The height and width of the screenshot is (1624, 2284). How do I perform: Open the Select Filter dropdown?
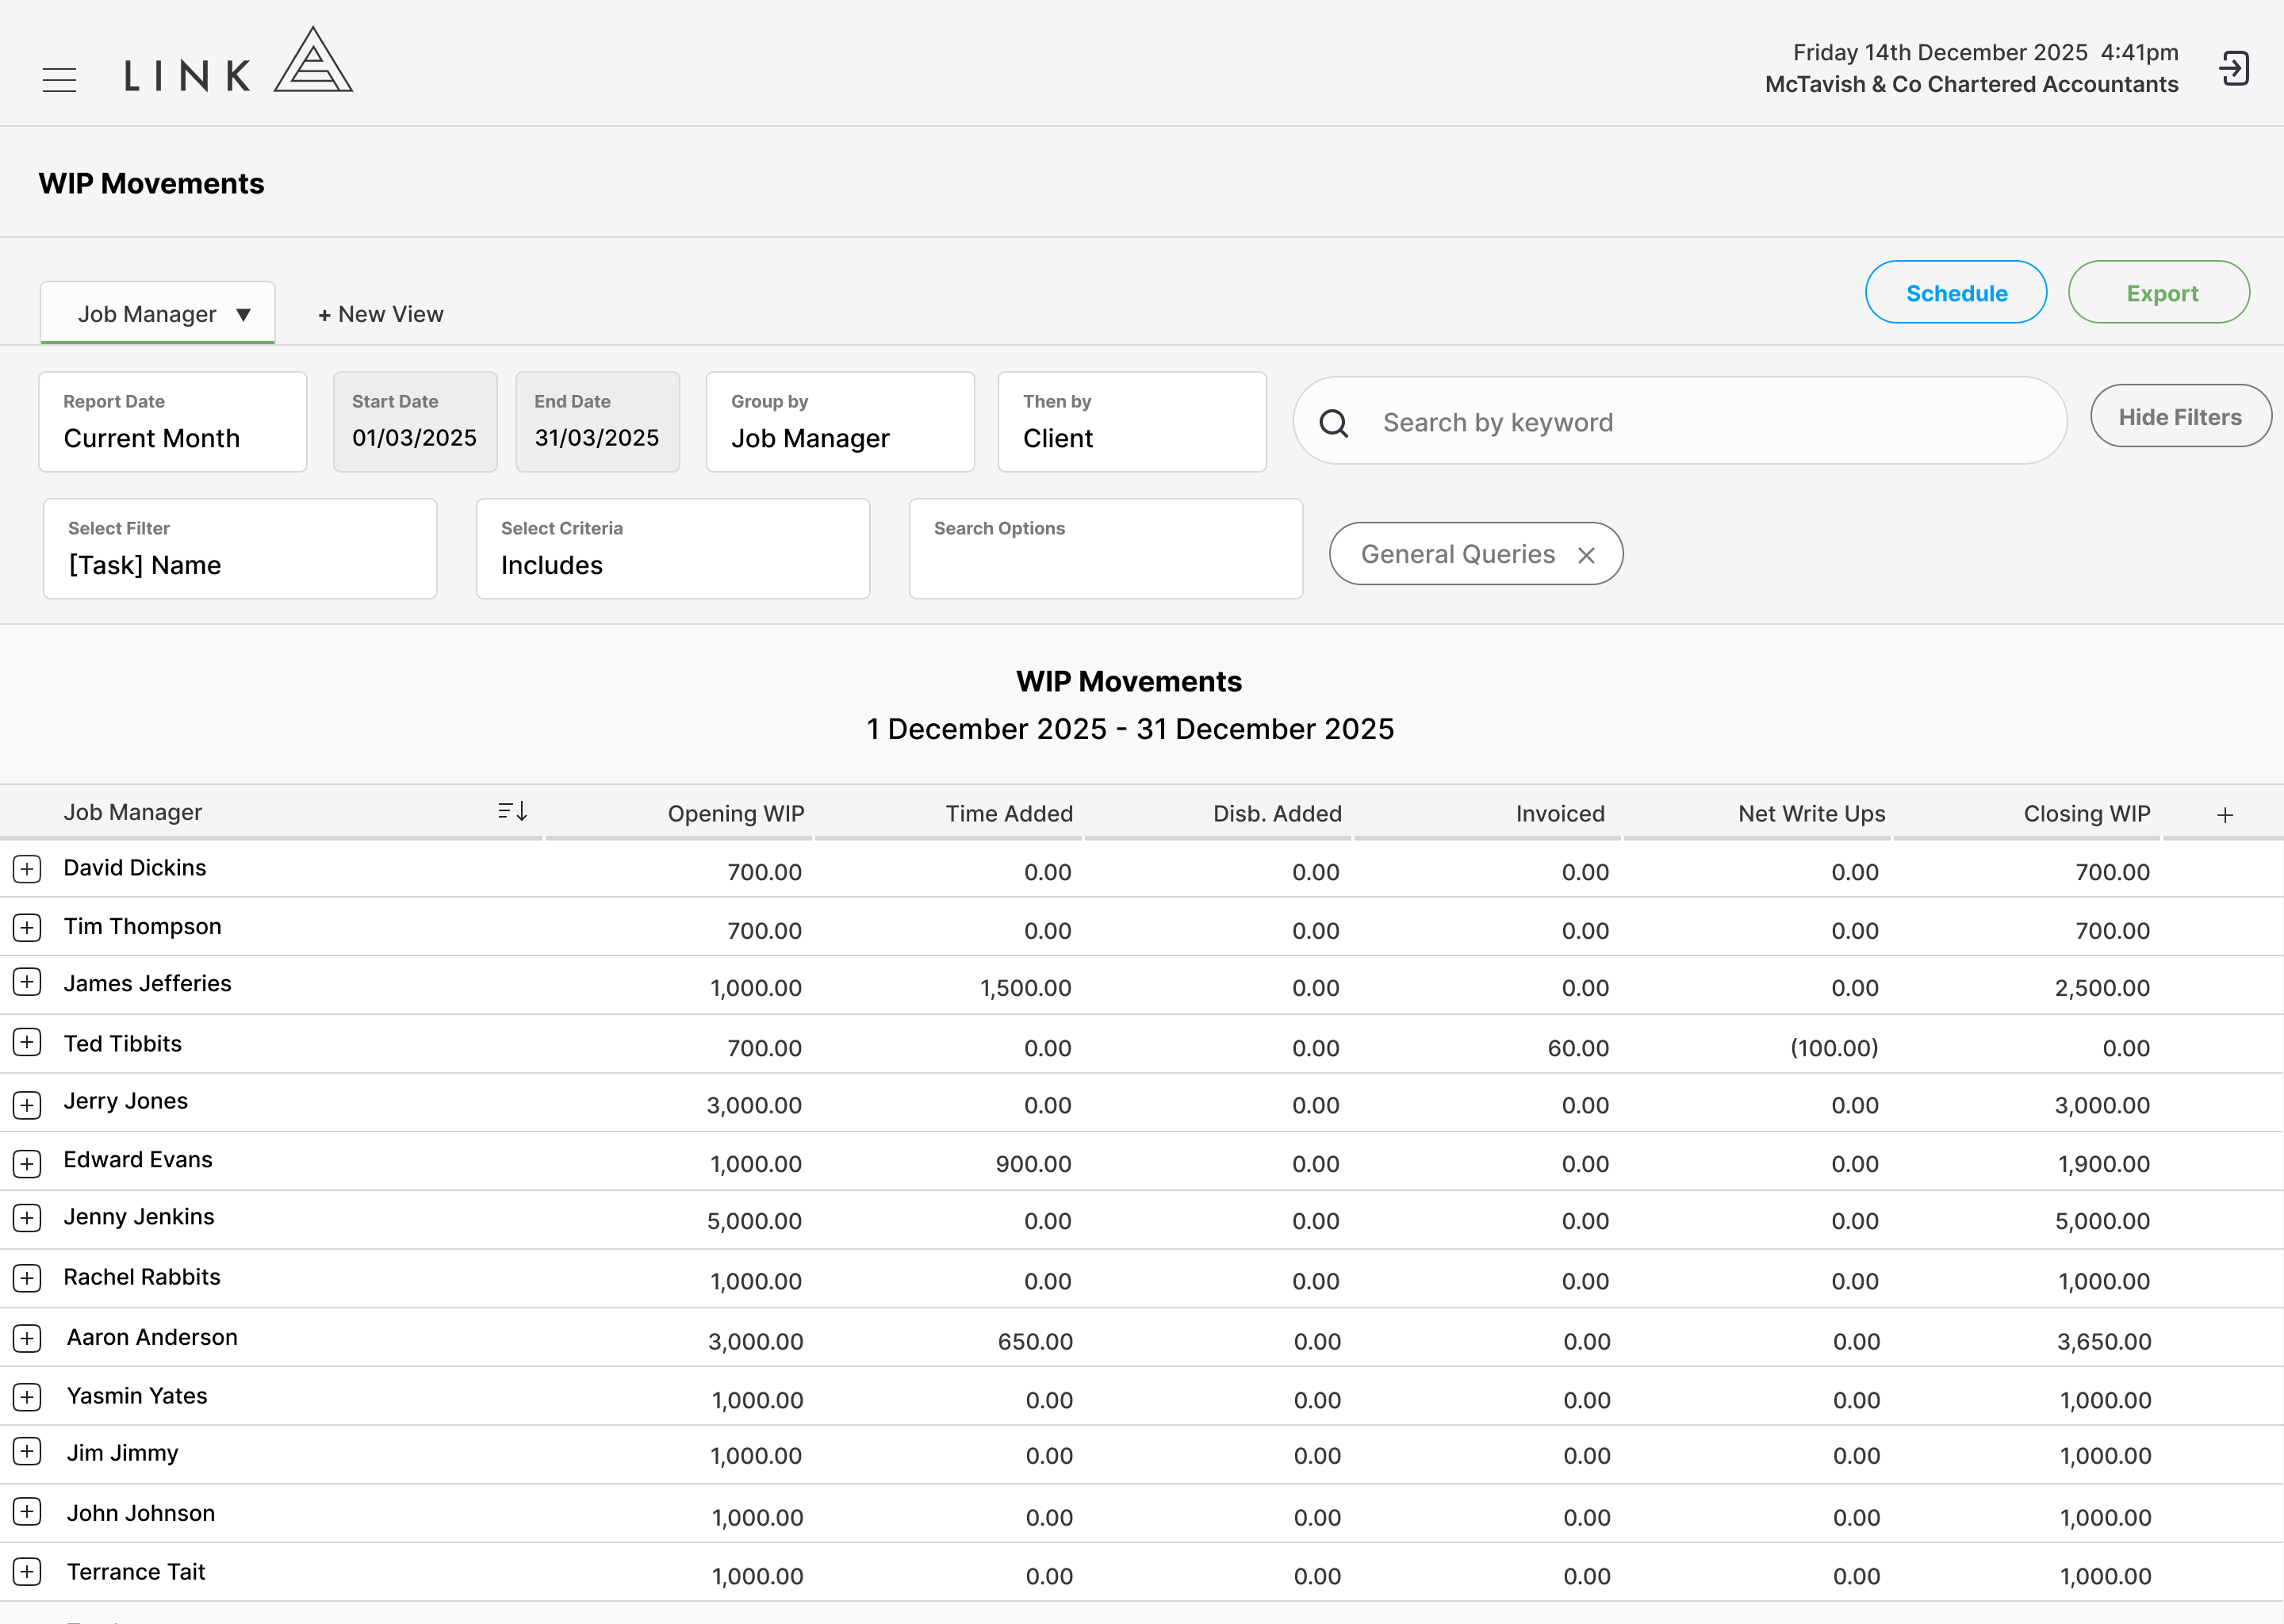(240, 549)
